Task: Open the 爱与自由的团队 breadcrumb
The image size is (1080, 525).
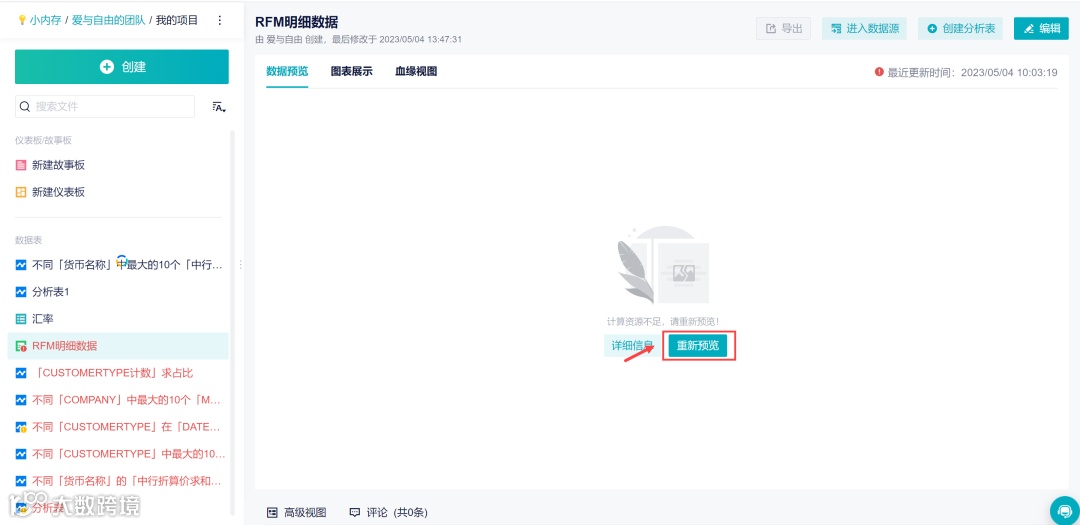Action: (x=108, y=21)
